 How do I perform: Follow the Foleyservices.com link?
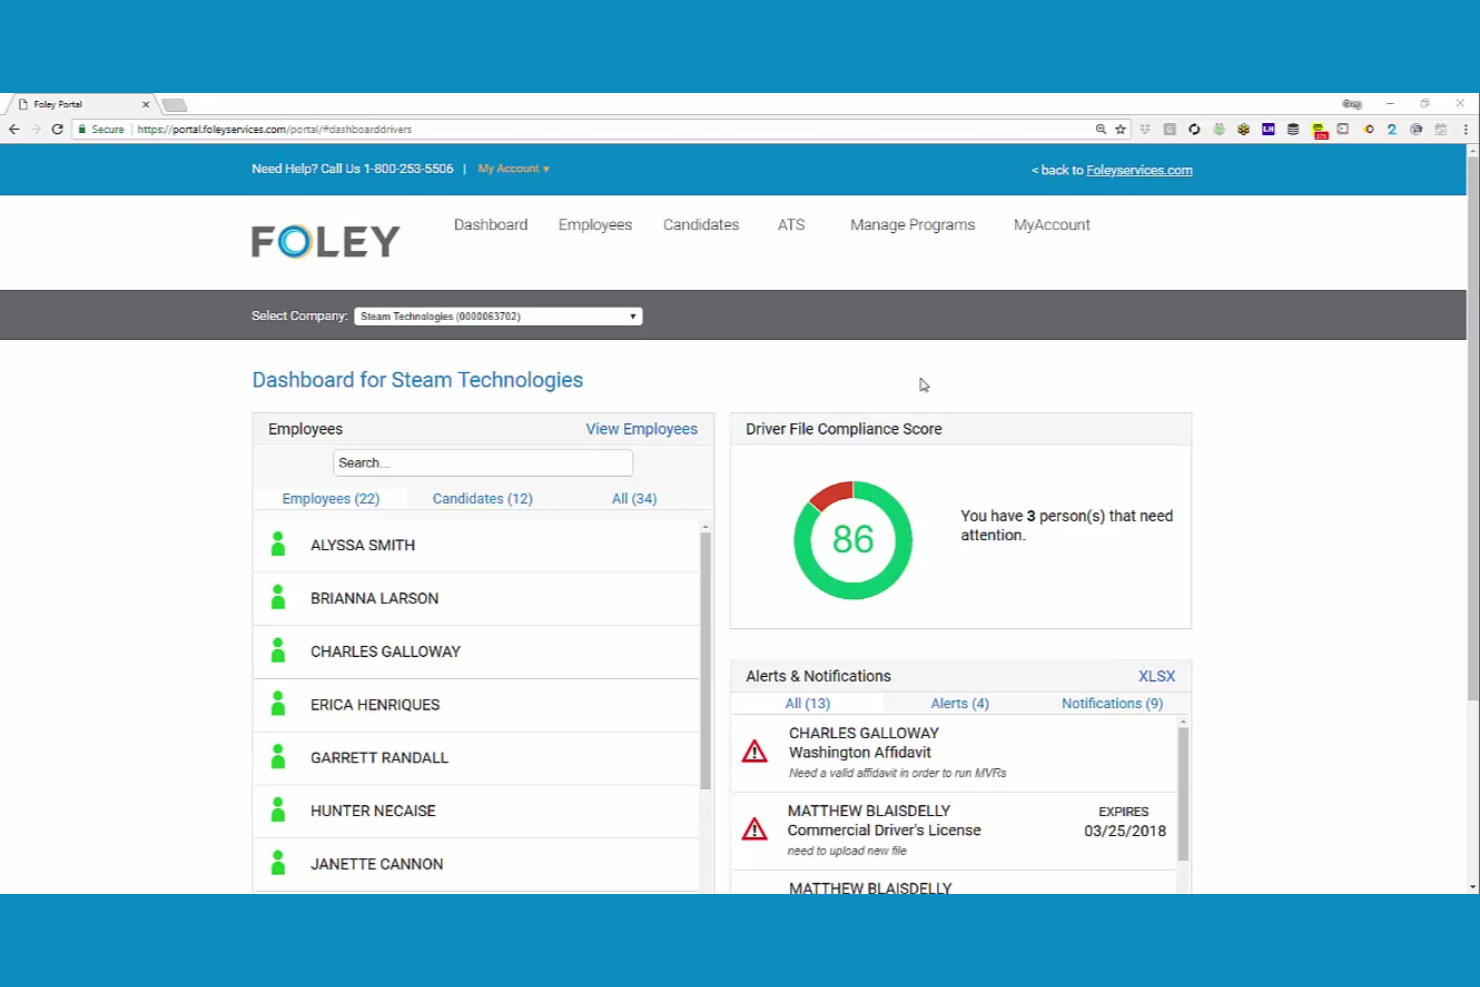pos(1139,170)
